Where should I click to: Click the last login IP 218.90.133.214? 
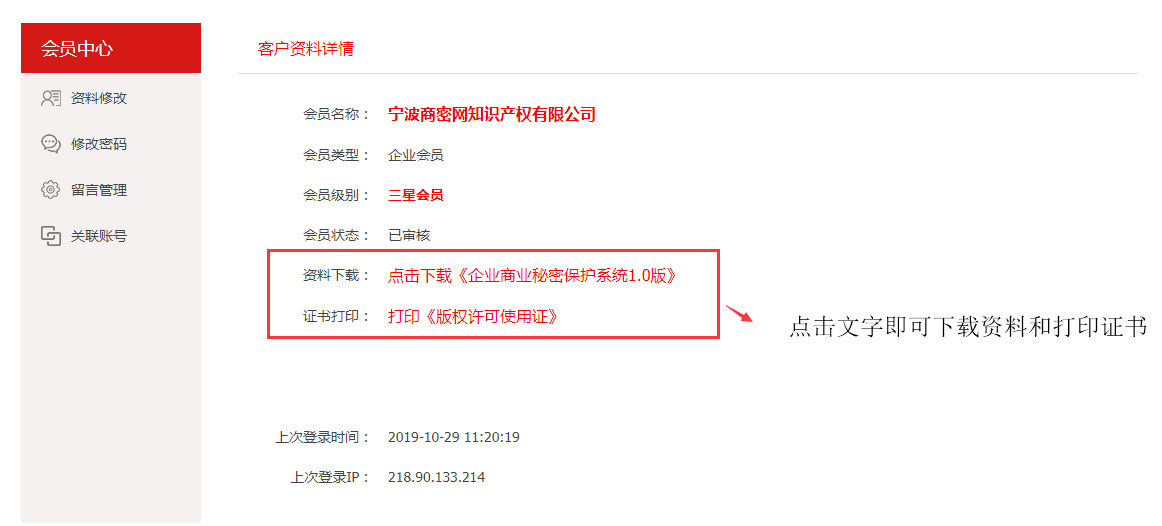(x=436, y=477)
